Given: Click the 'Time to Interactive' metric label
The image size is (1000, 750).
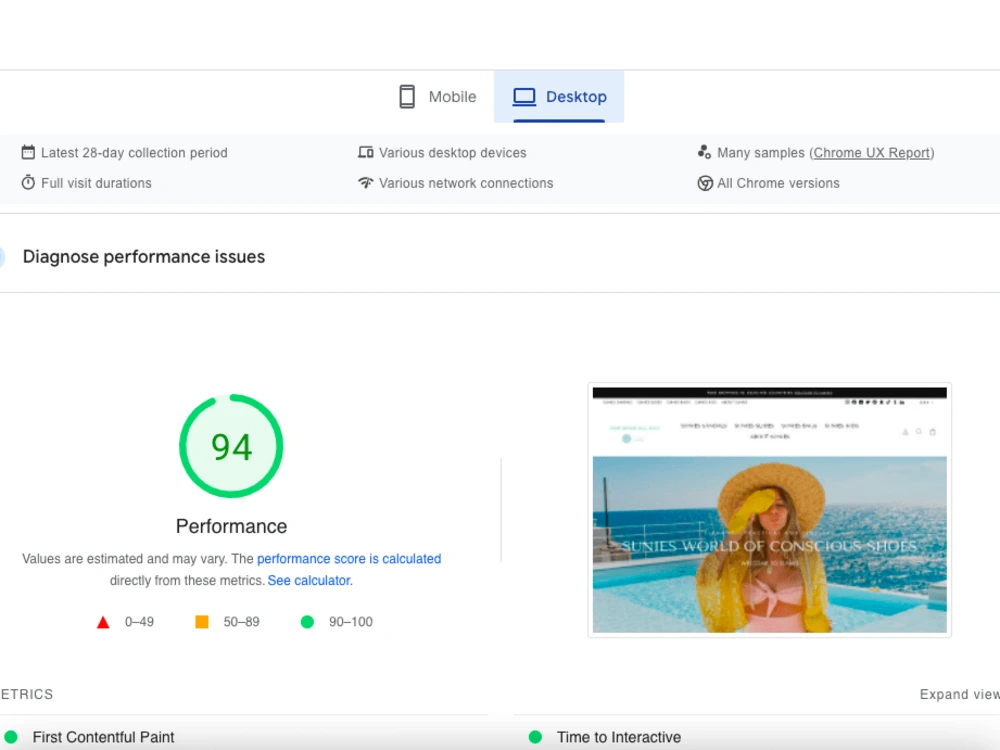Looking at the screenshot, I should pyautogui.click(x=619, y=737).
